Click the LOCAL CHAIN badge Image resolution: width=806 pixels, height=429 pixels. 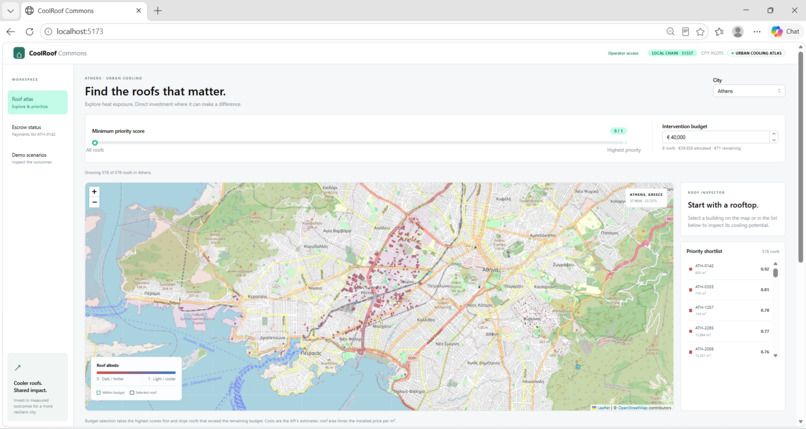point(672,53)
